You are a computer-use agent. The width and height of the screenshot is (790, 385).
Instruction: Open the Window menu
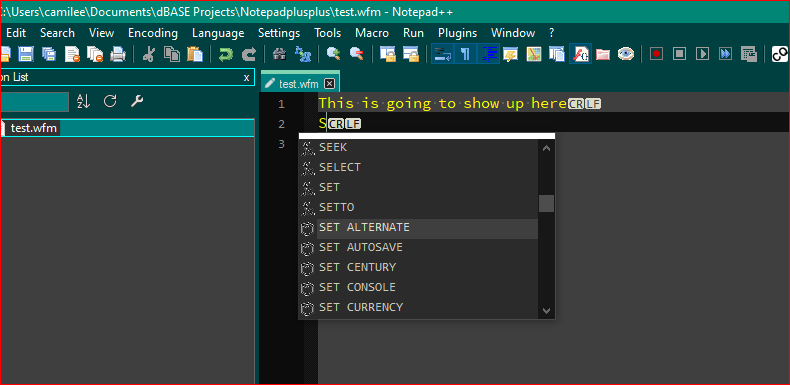click(x=513, y=33)
